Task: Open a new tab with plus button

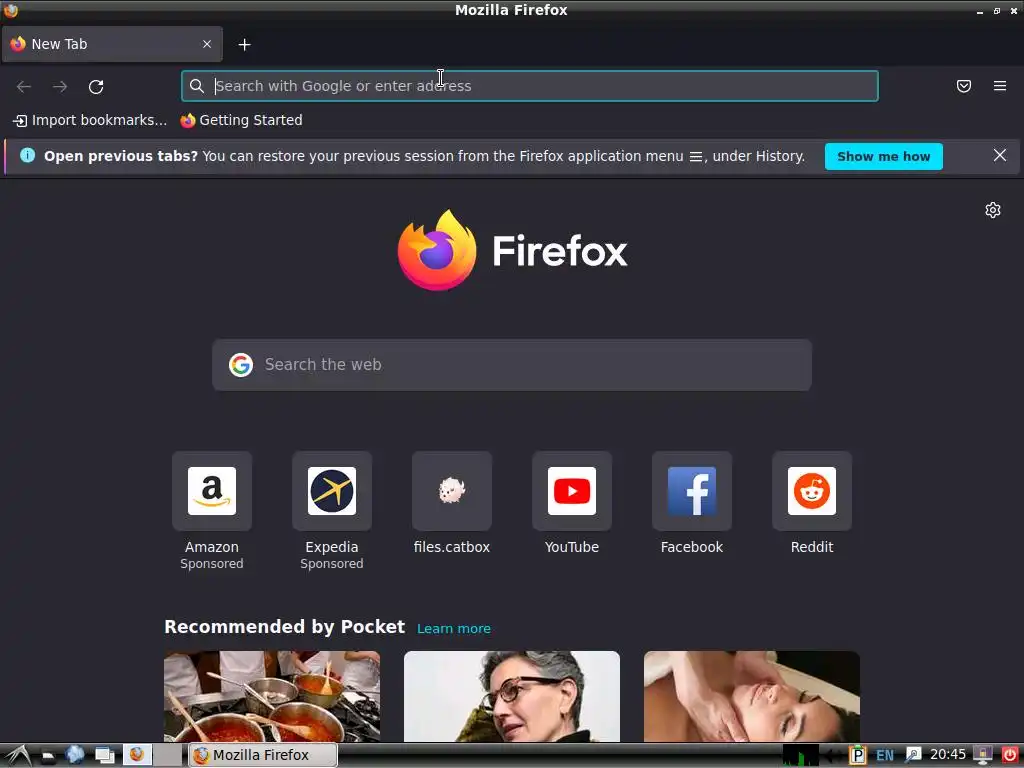Action: (244, 44)
